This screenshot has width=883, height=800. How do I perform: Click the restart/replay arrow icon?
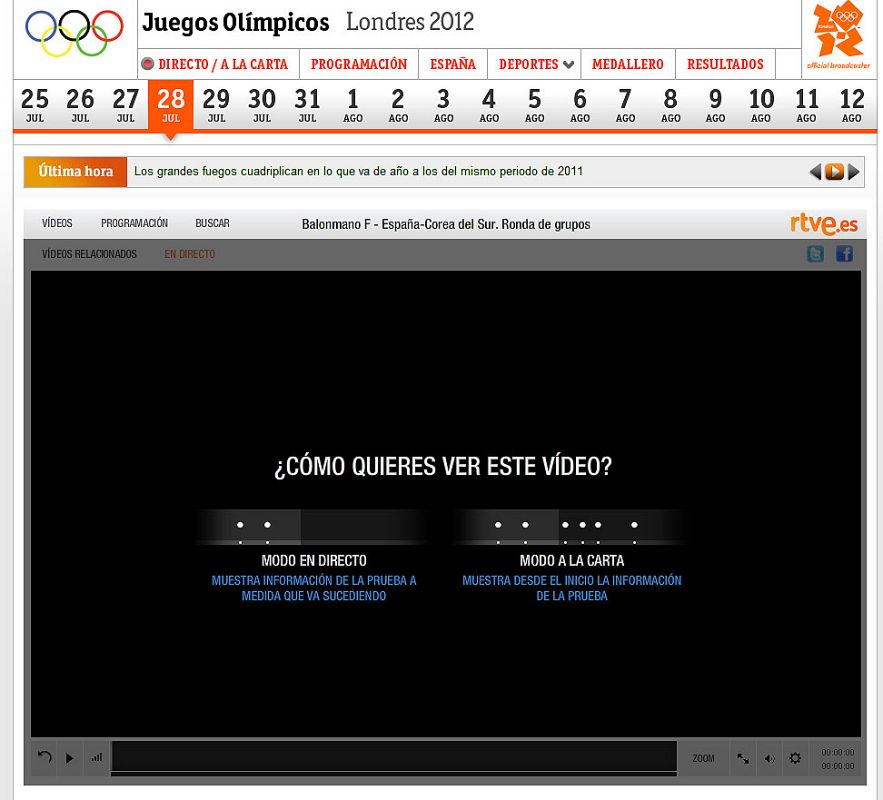pos(45,757)
